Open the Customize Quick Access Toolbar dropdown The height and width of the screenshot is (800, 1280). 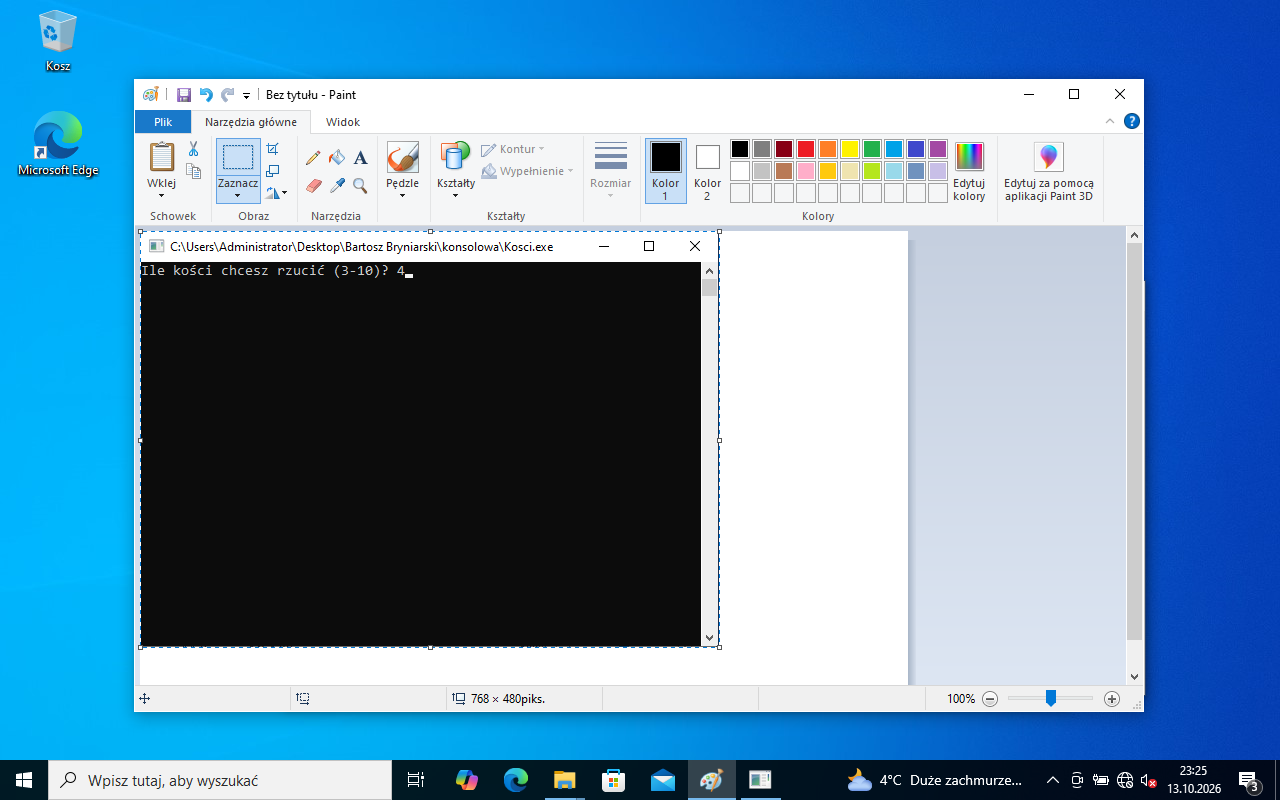247,96
